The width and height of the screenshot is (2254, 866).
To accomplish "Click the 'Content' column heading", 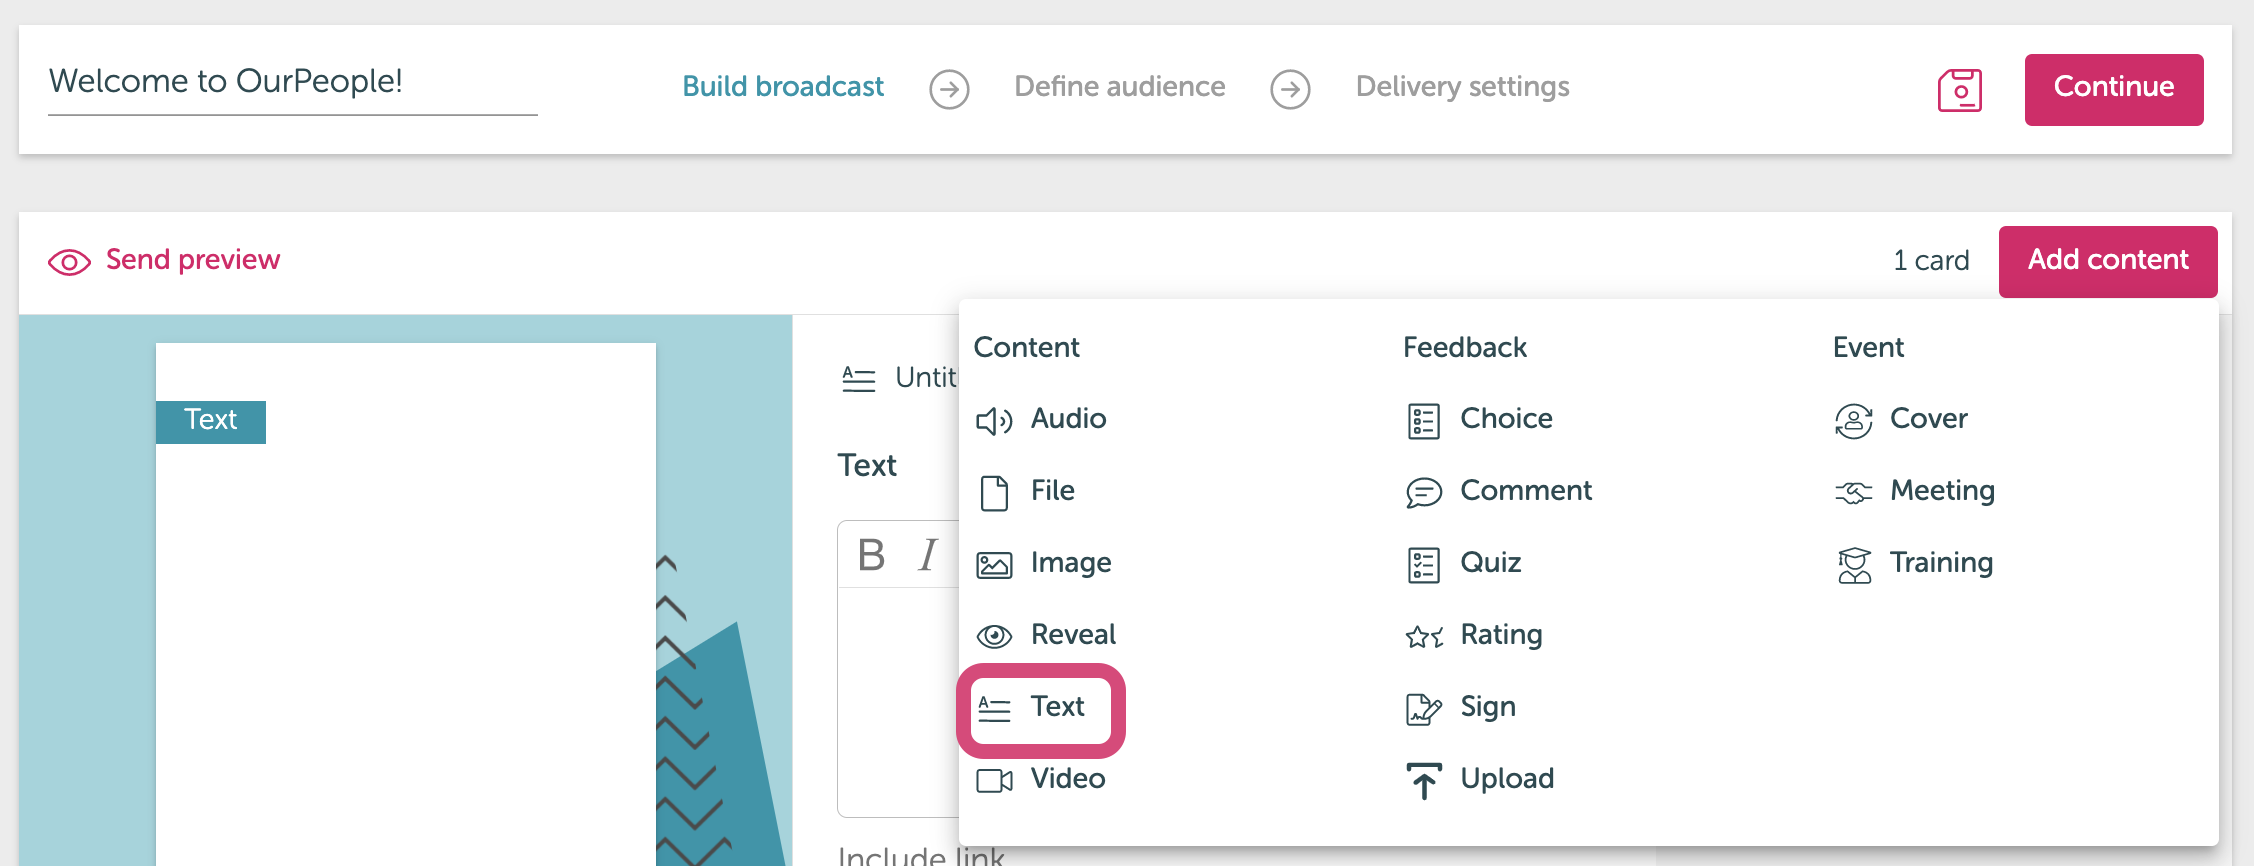I will pos(1027,348).
